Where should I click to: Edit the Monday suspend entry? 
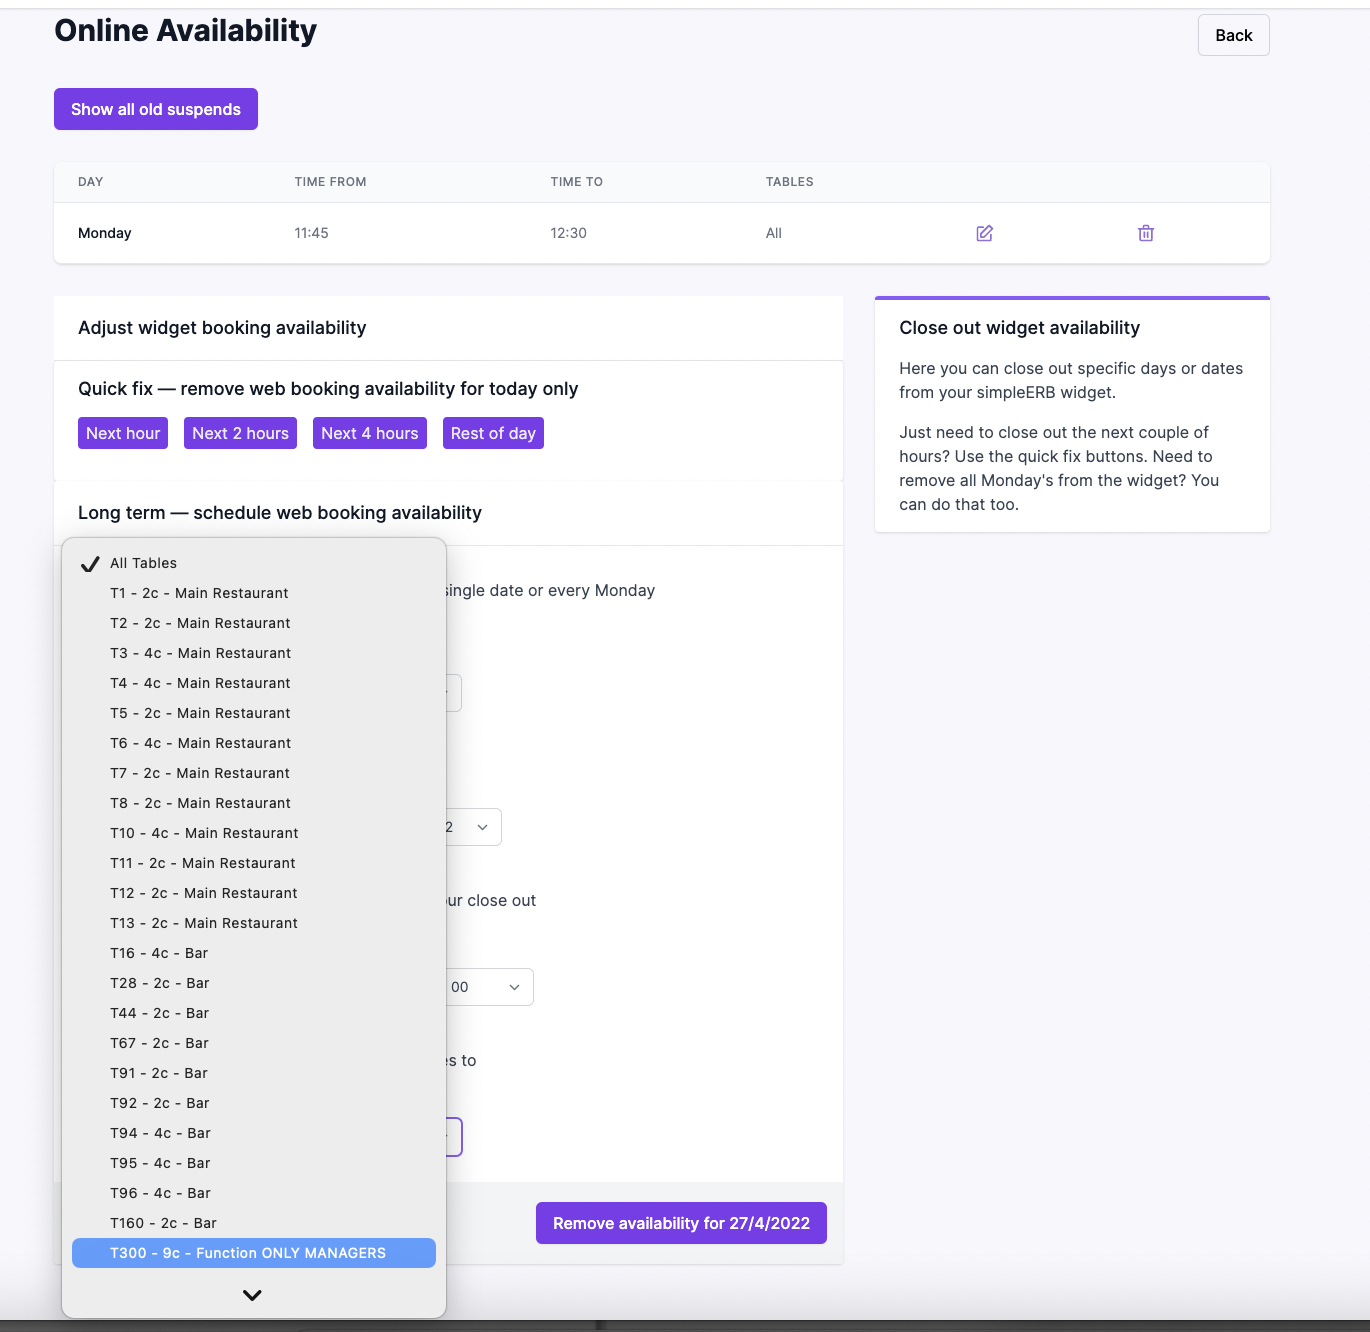click(984, 233)
